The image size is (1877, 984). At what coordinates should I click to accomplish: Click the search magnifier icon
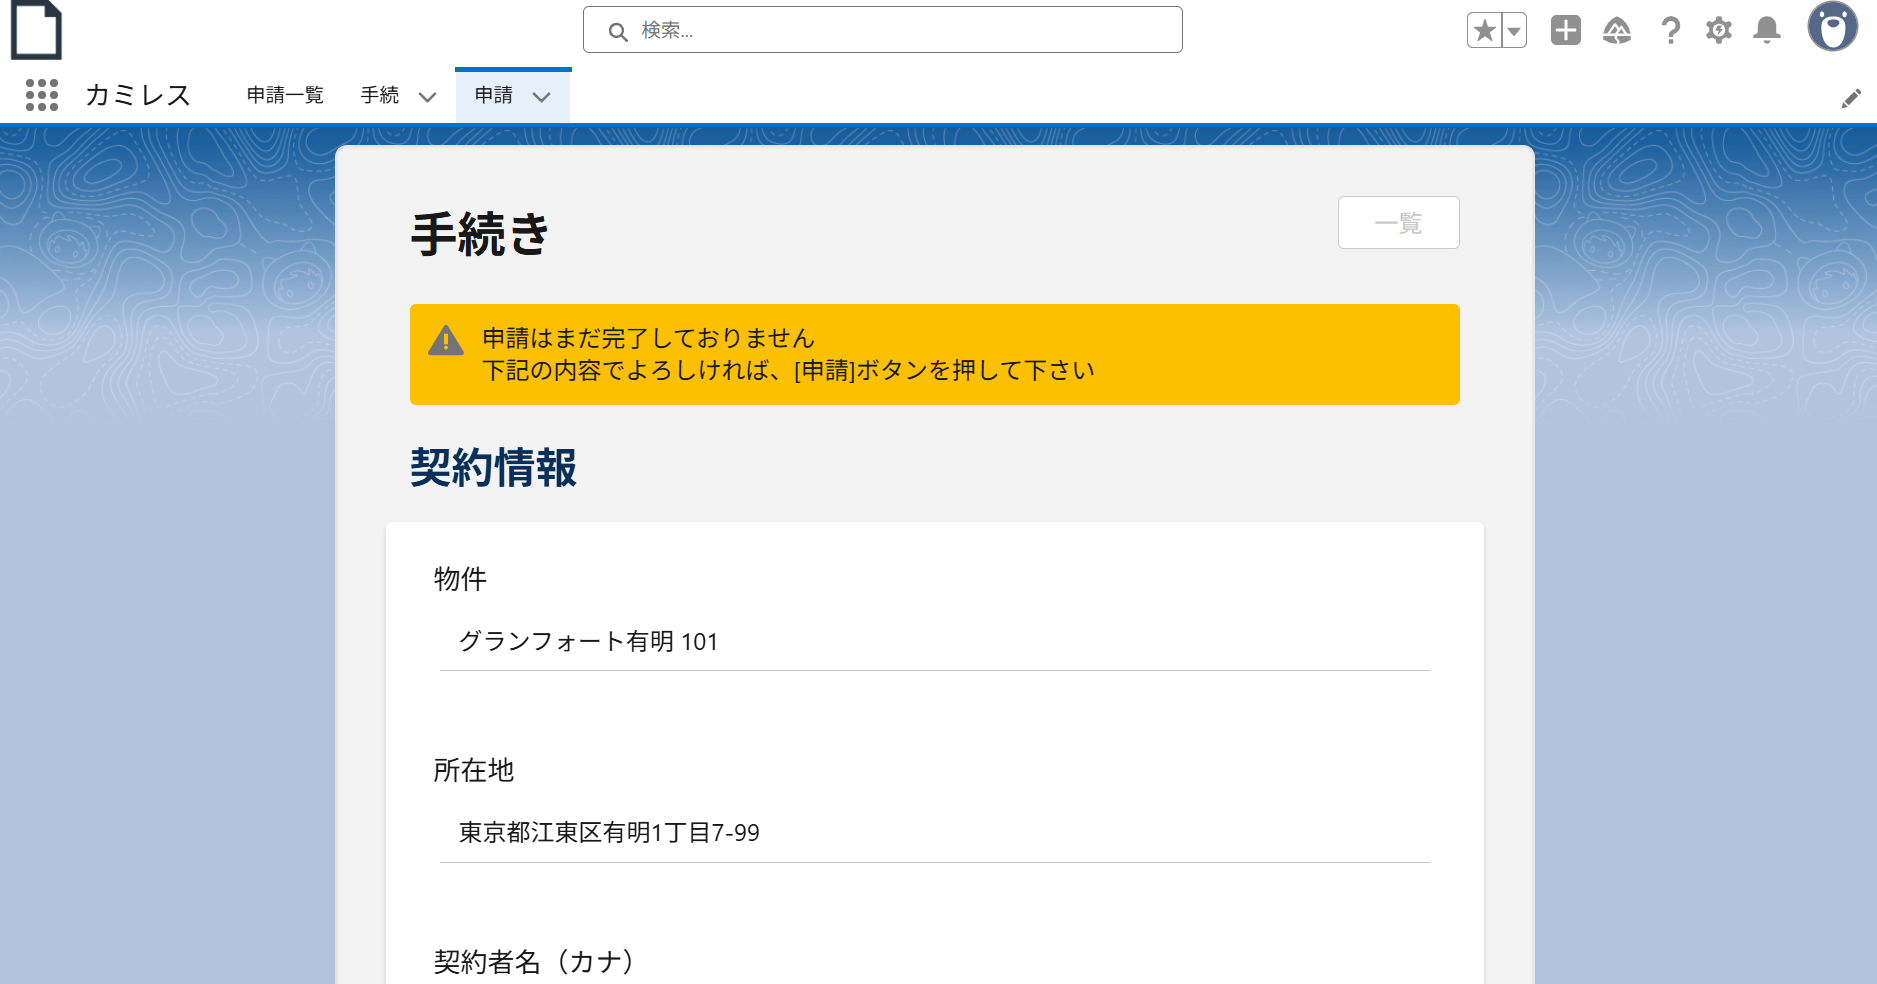(618, 30)
